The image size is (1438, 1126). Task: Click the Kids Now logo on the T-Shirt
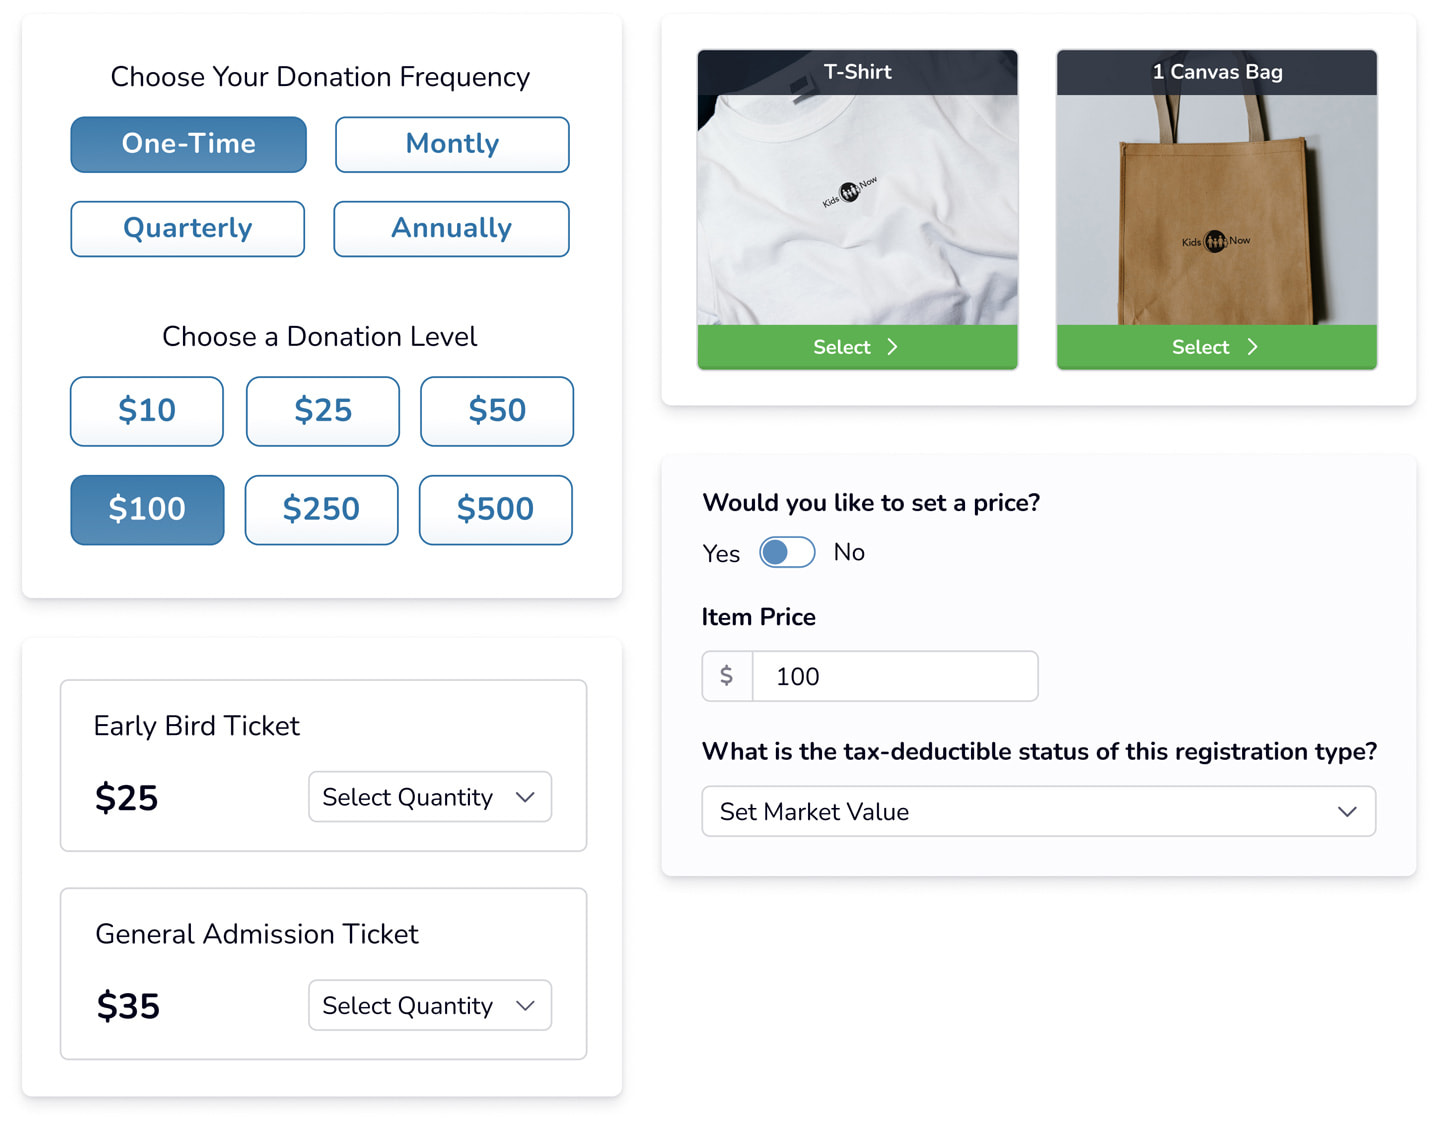click(849, 191)
